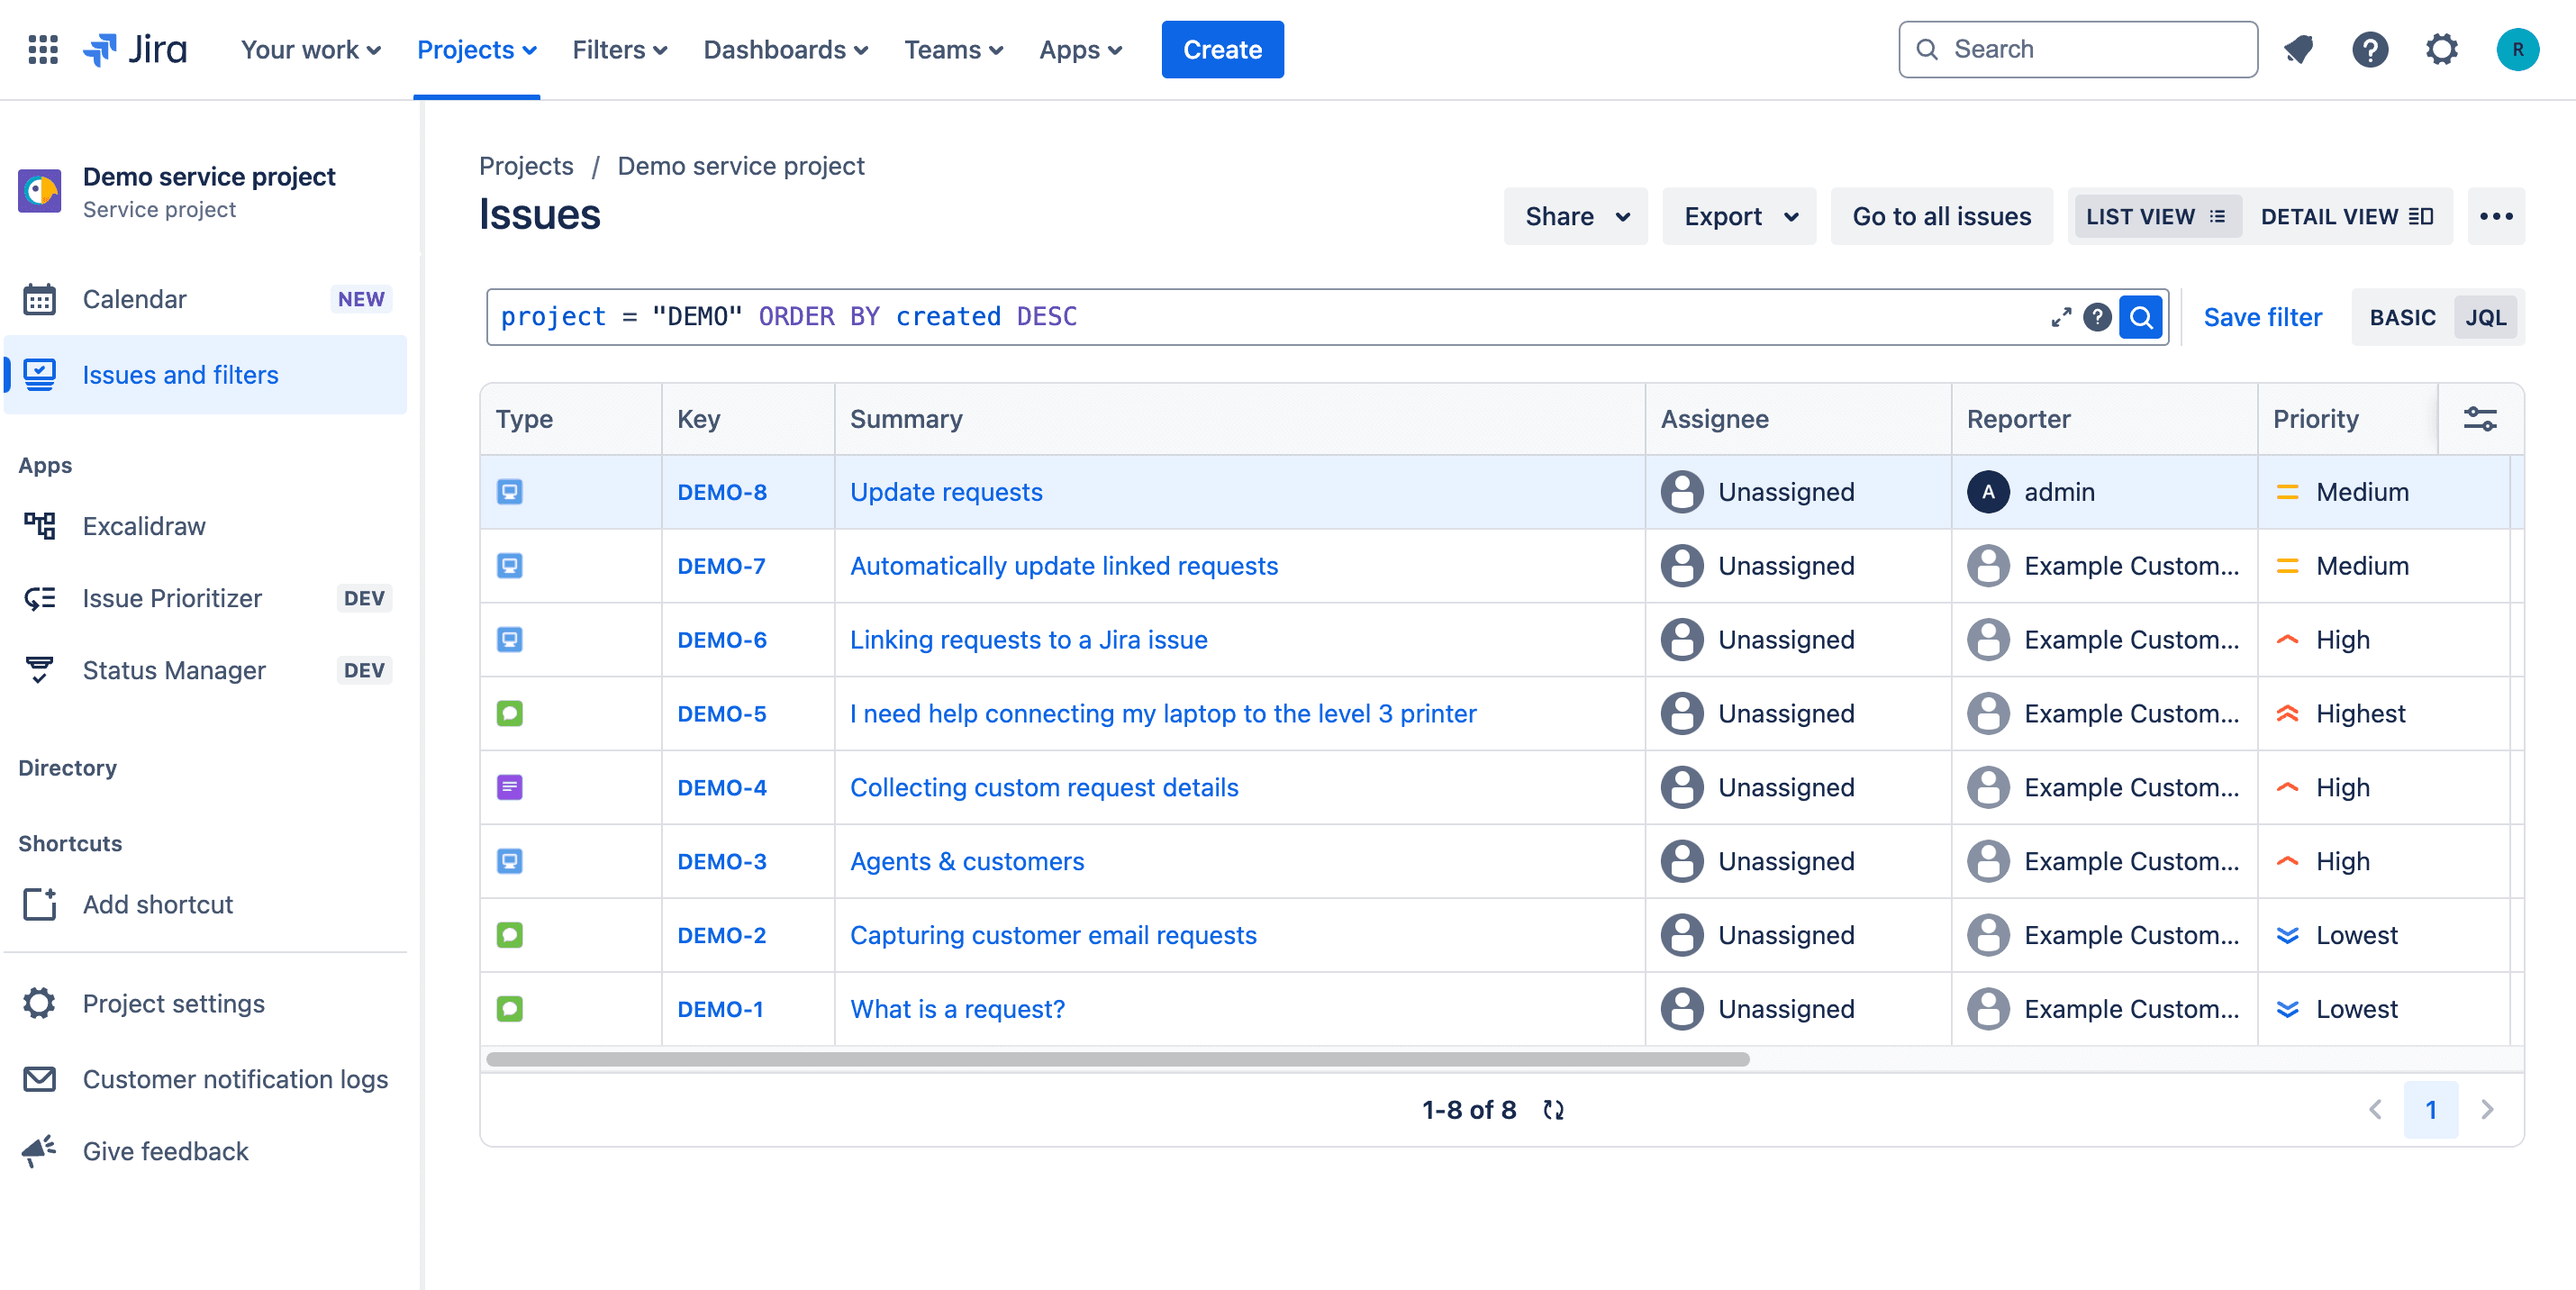Image resolution: width=2576 pixels, height=1290 pixels.
Task: Open the notifications bell icon
Action: point(2299,49)
